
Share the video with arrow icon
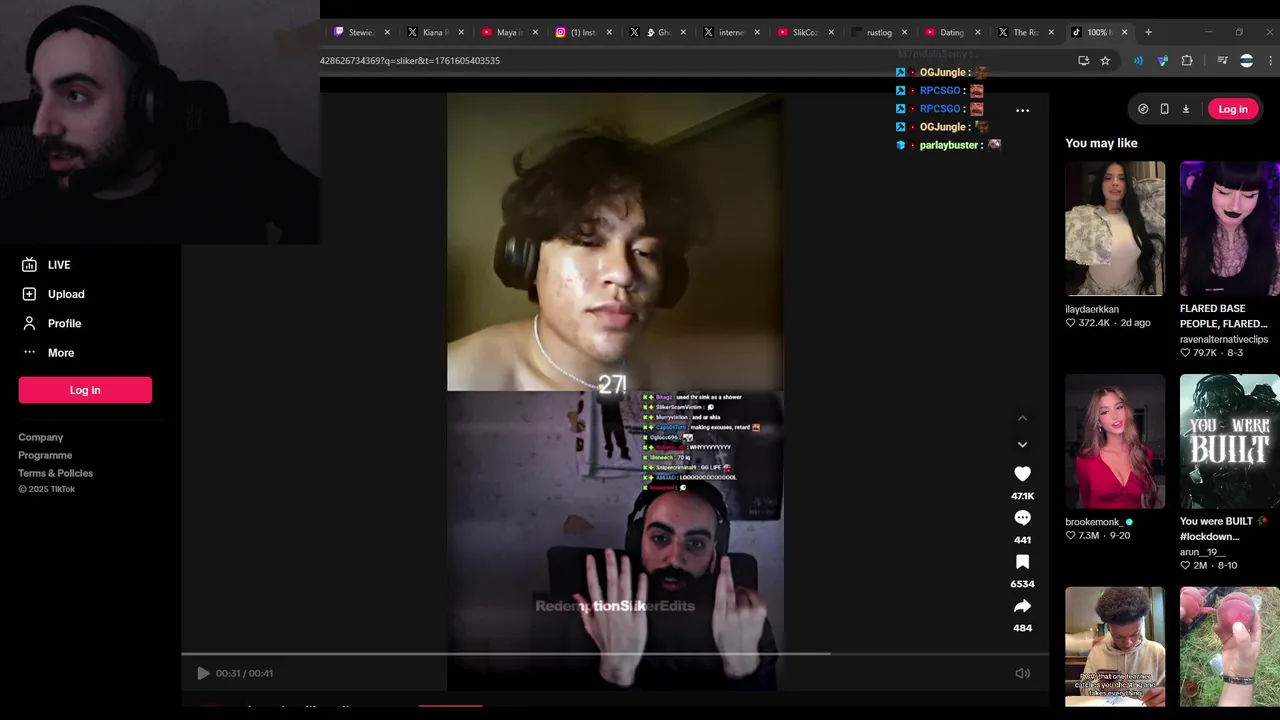[1022, 606]
